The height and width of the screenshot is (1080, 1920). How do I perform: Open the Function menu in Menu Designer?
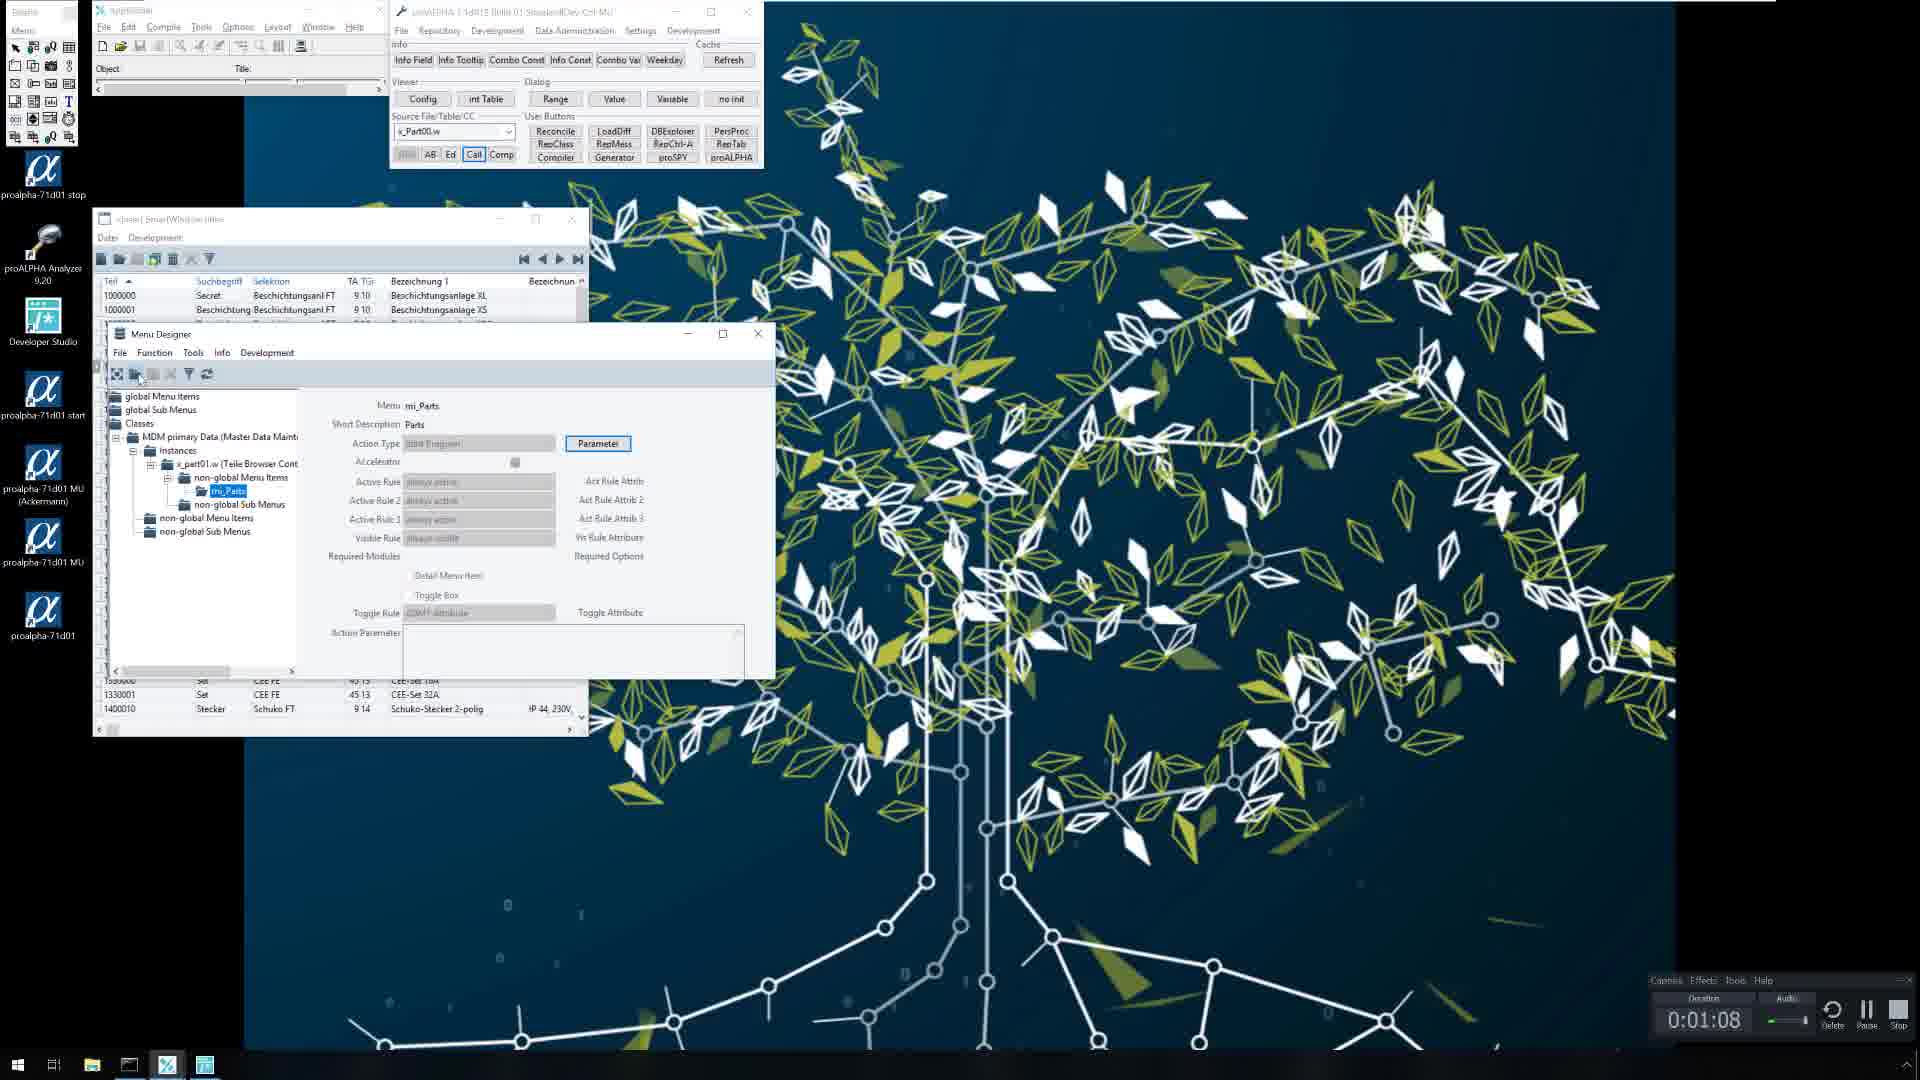pyautogui.click(x=154, y=353)
